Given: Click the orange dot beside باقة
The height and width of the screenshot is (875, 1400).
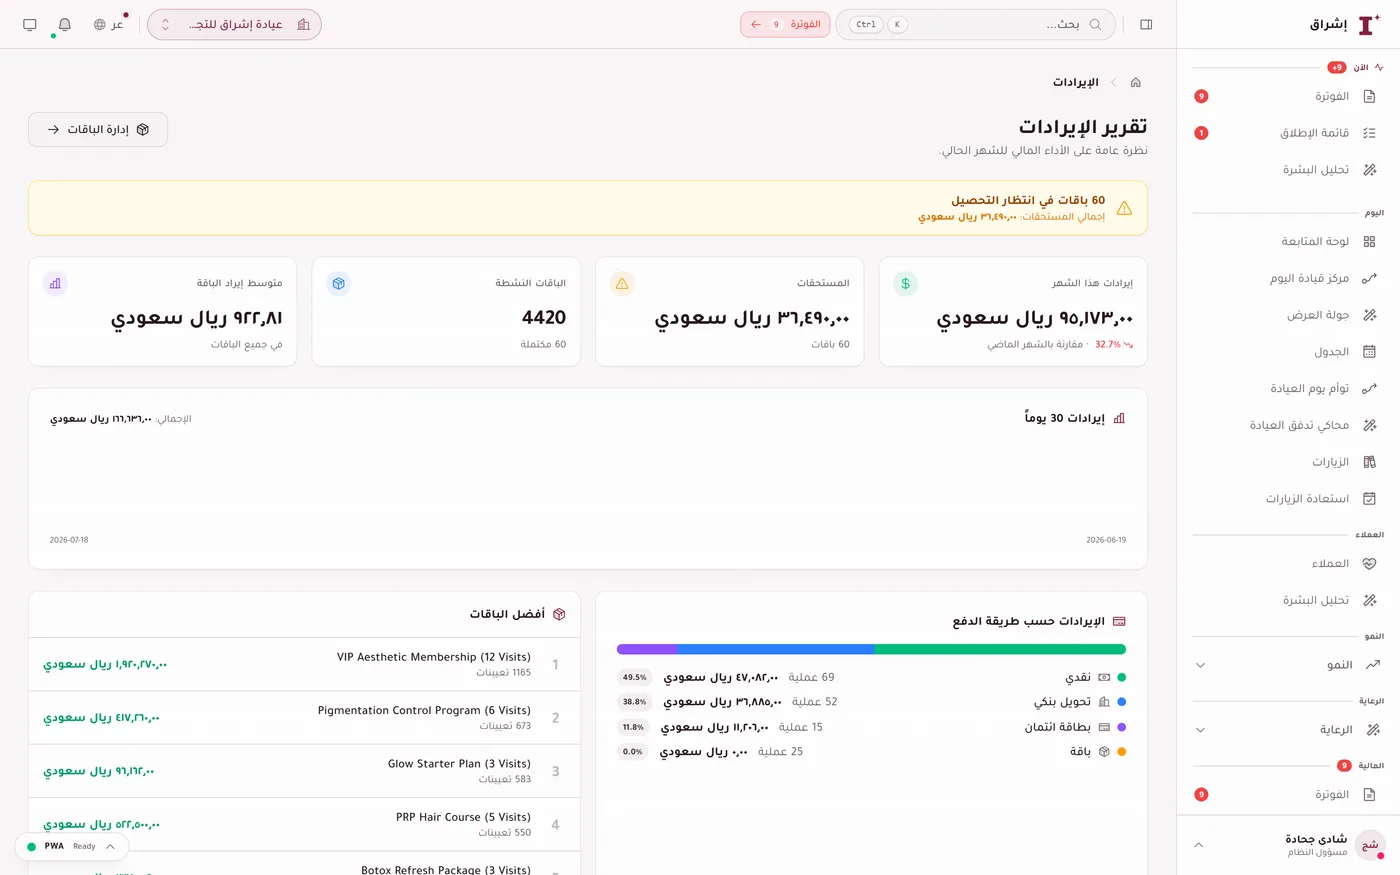Looking at the screenshot, I should click(1121, 752).
